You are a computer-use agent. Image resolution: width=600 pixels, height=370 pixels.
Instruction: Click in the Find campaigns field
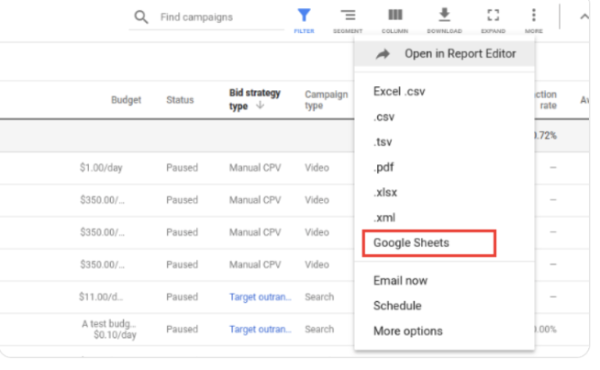(220, 17)
